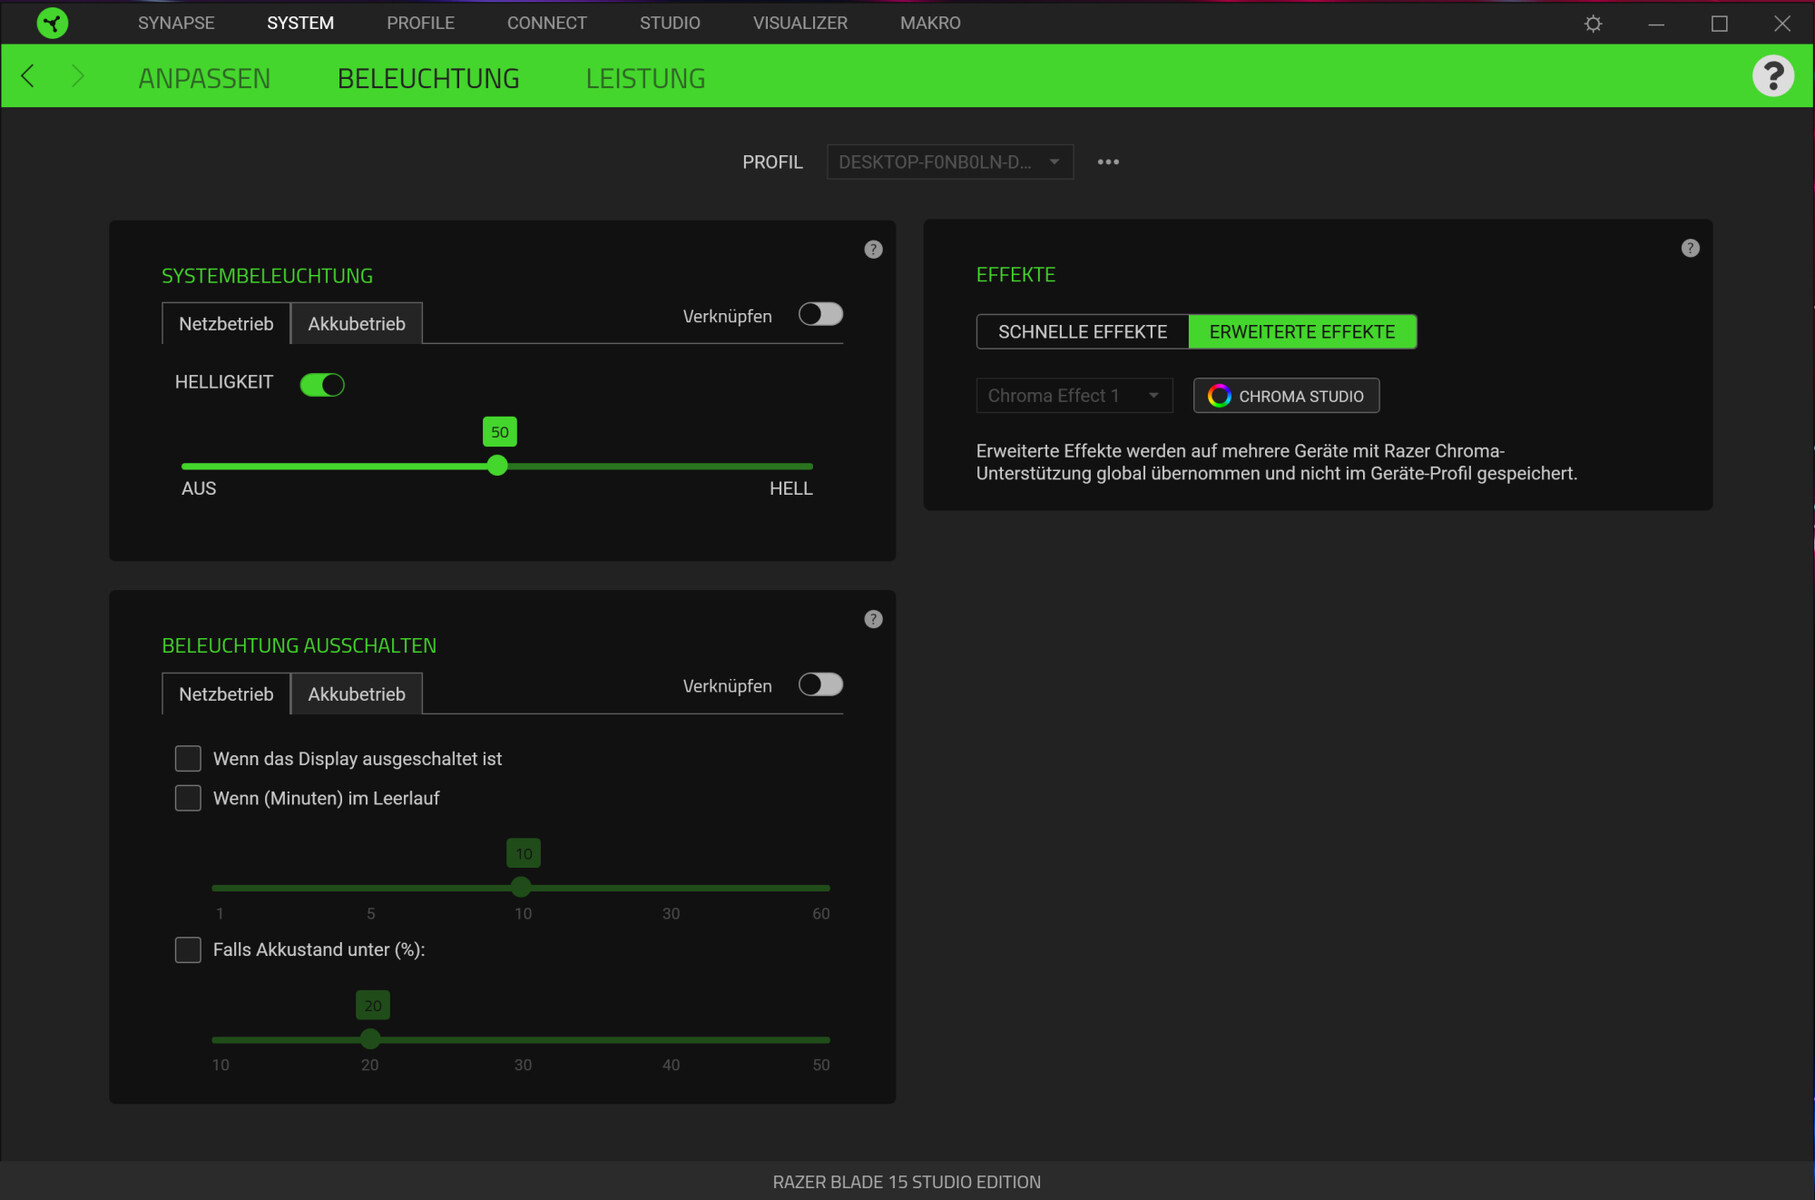Click the 'AUS' brightness label

(199, 489)
